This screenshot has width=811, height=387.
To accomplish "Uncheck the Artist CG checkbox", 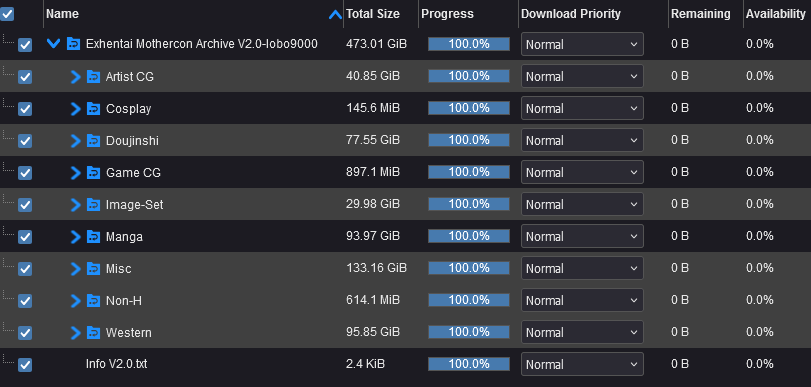I will [25, 77].
